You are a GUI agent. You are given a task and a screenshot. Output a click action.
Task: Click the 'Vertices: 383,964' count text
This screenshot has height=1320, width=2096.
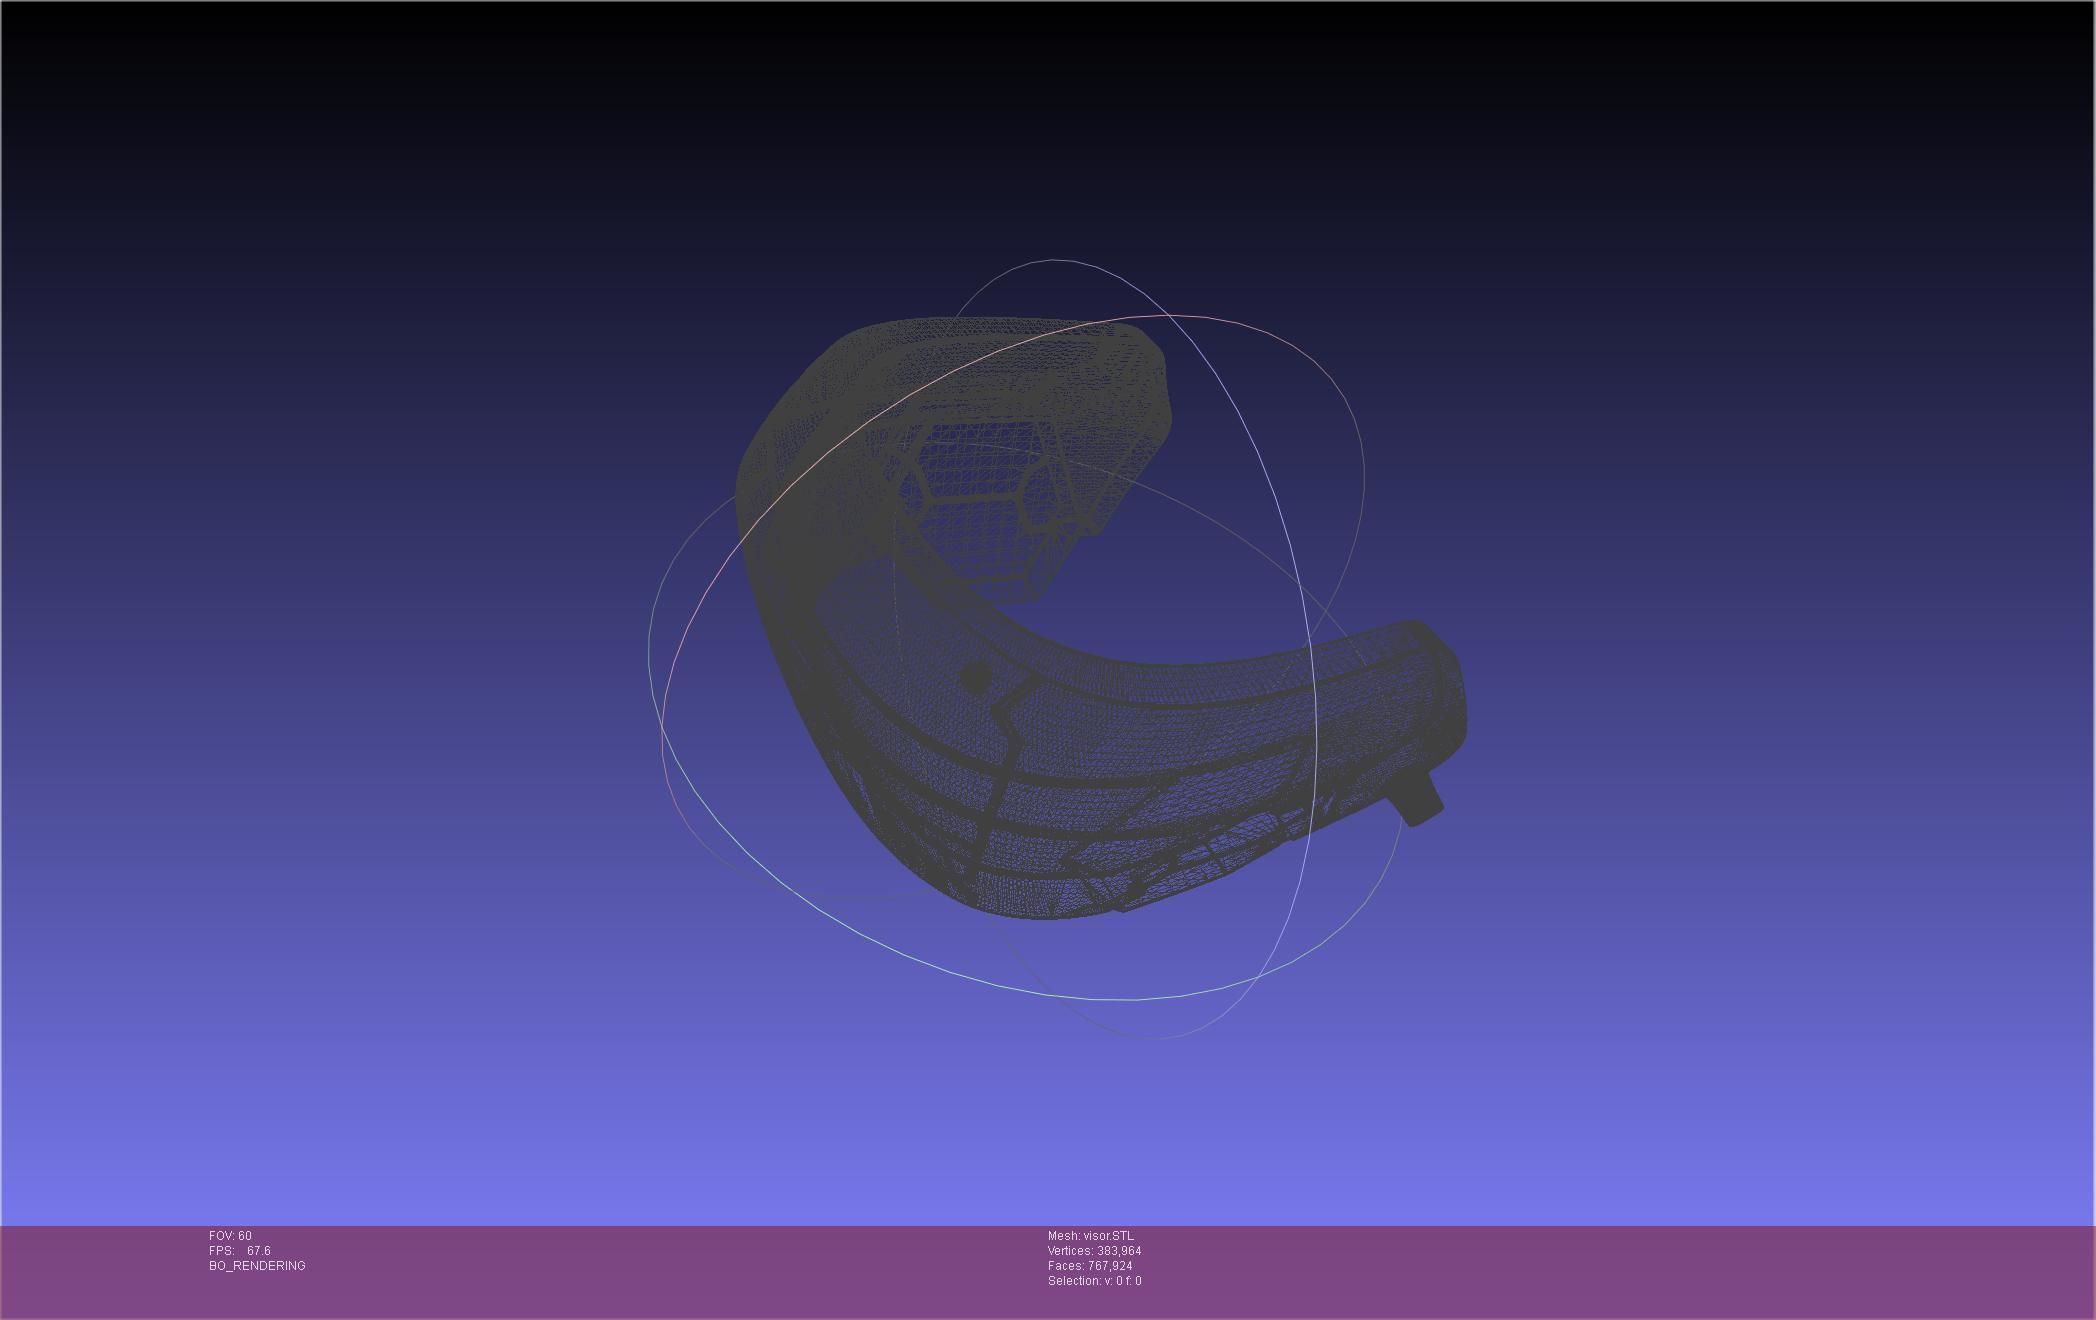tap(1095, 1251)
